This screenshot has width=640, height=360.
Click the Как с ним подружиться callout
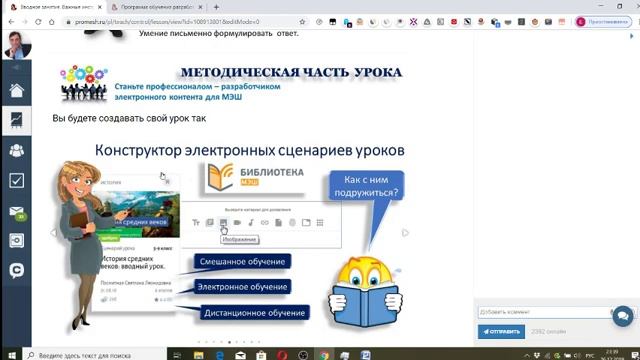[366, 186]
